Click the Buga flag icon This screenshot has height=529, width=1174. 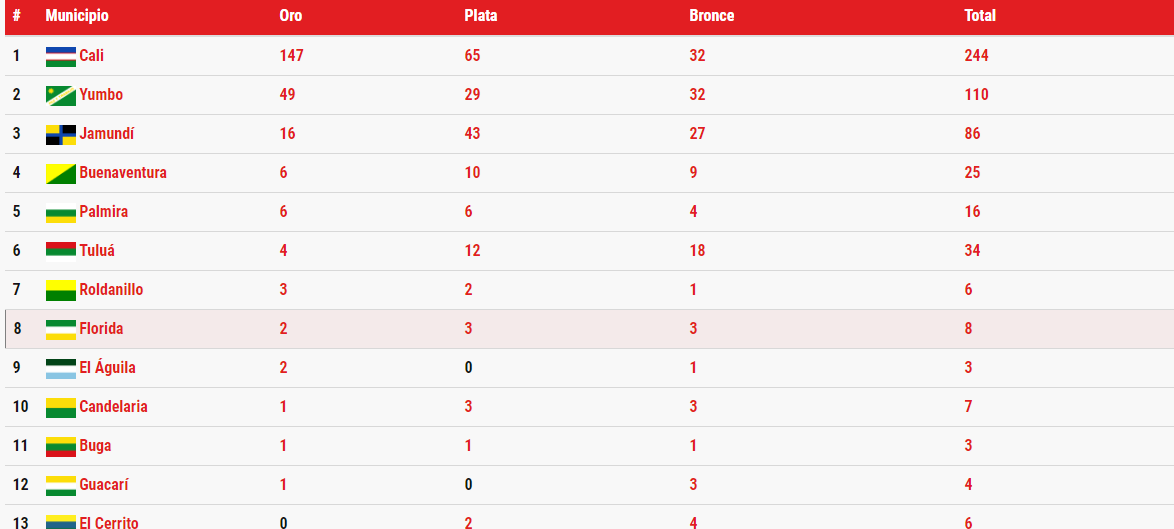point(61,446)
